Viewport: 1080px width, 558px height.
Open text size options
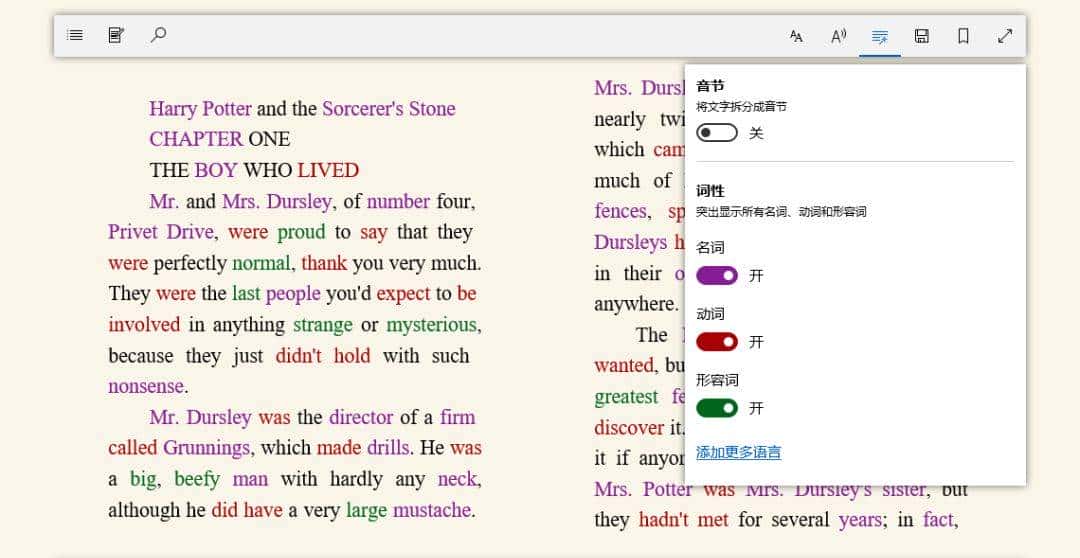point(796,36)
